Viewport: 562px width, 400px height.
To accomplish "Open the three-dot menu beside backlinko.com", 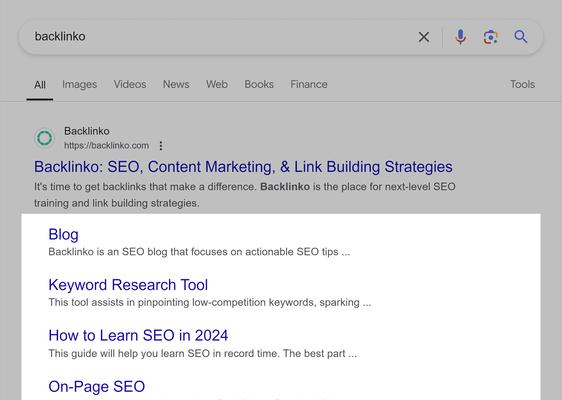I will coord(161,146).
